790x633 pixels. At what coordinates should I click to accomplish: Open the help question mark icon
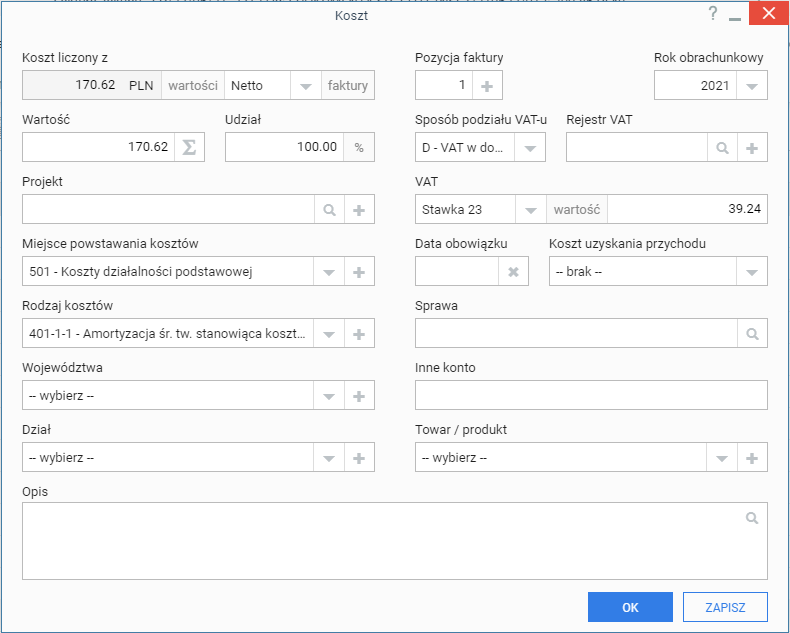pos(712,14)
